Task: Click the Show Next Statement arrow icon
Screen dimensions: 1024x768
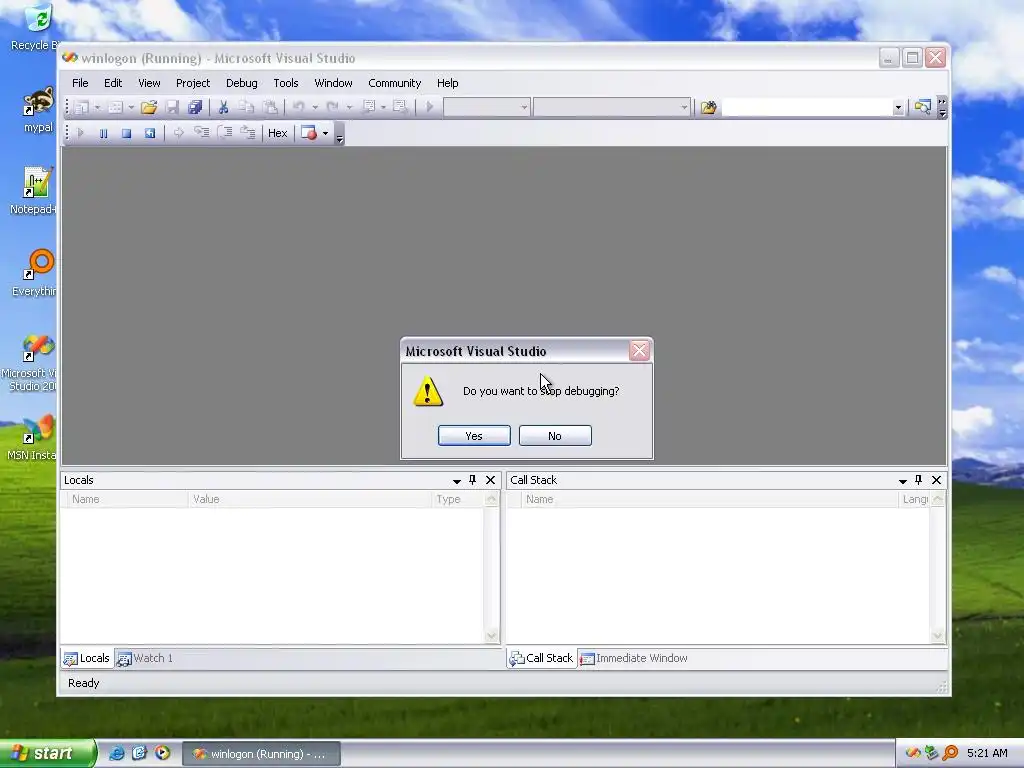Action: 178,133
